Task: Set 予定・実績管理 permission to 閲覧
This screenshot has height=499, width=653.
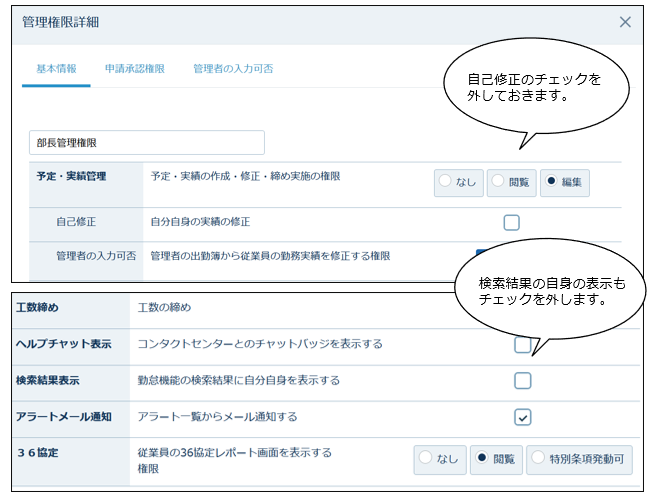Action: [510, 182]
